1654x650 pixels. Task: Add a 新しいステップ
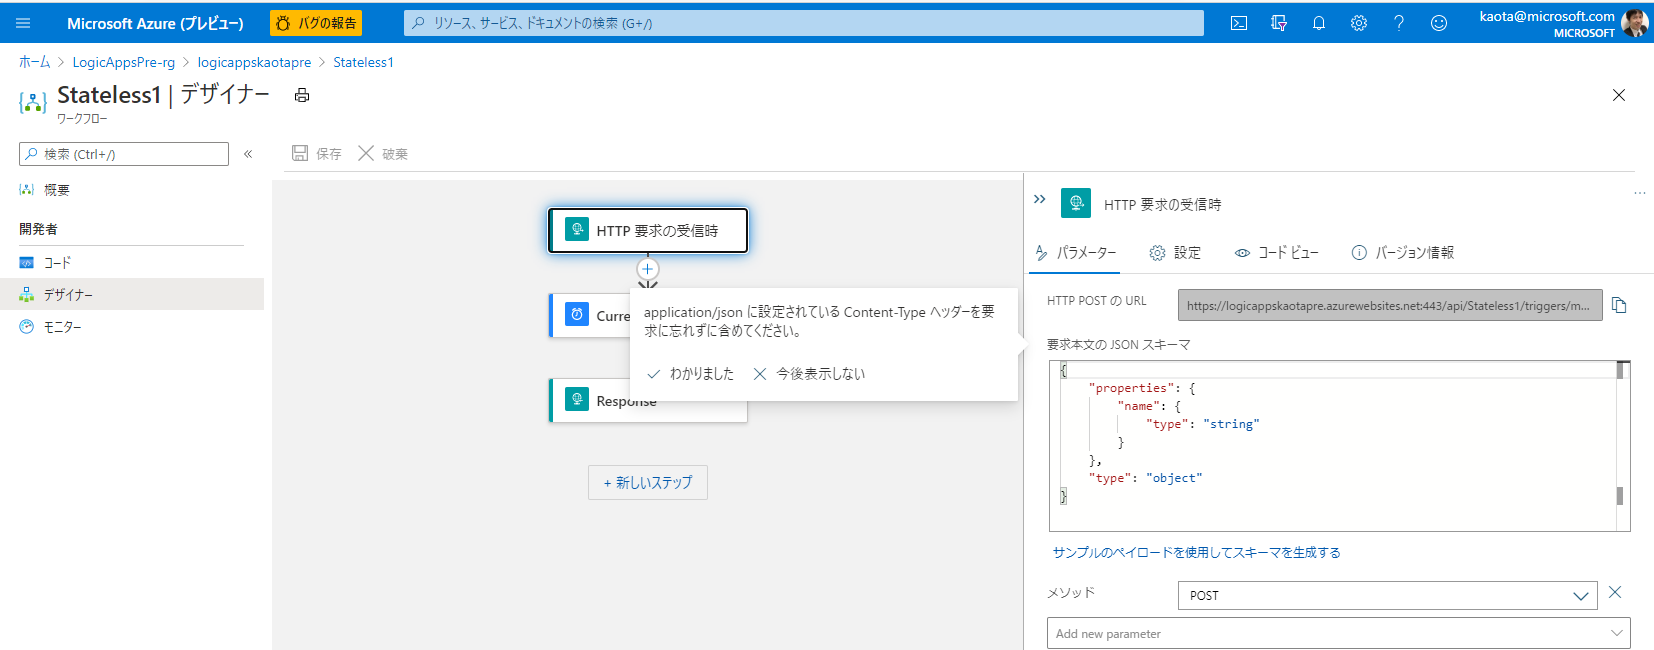point(648,482)
